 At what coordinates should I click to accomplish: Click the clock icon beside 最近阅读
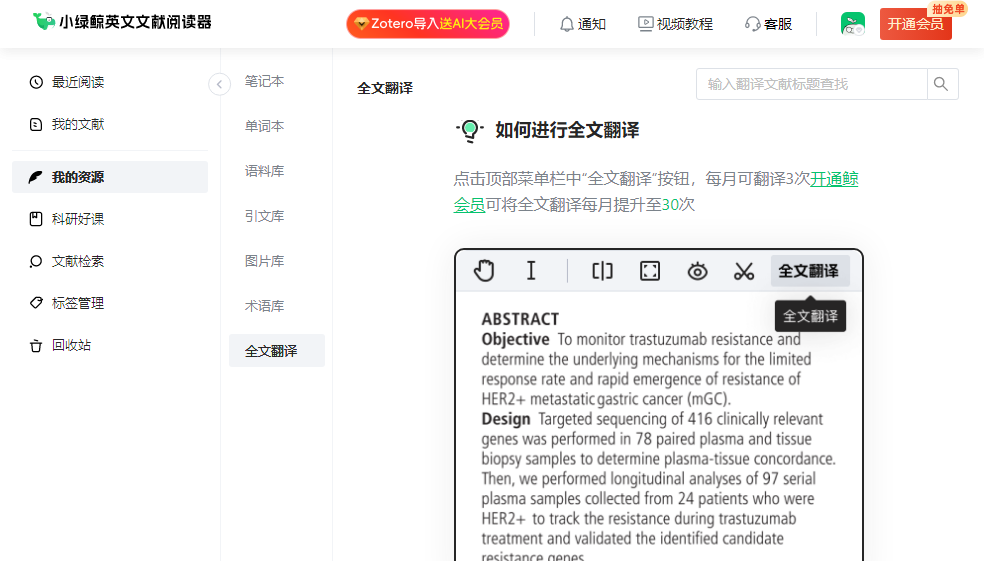(x=36, y=82)
